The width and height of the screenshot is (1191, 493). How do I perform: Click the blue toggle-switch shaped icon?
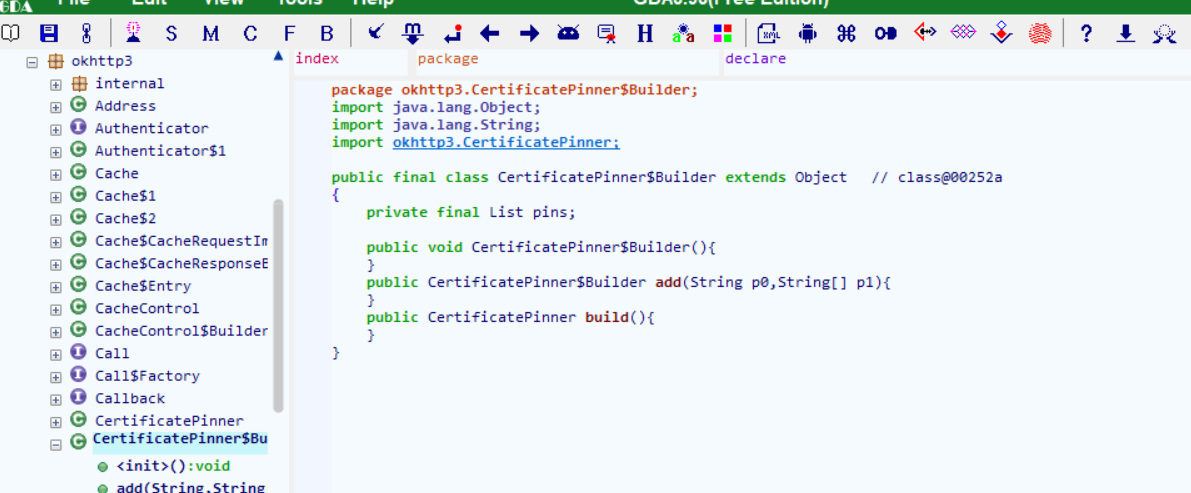point(886,33)
